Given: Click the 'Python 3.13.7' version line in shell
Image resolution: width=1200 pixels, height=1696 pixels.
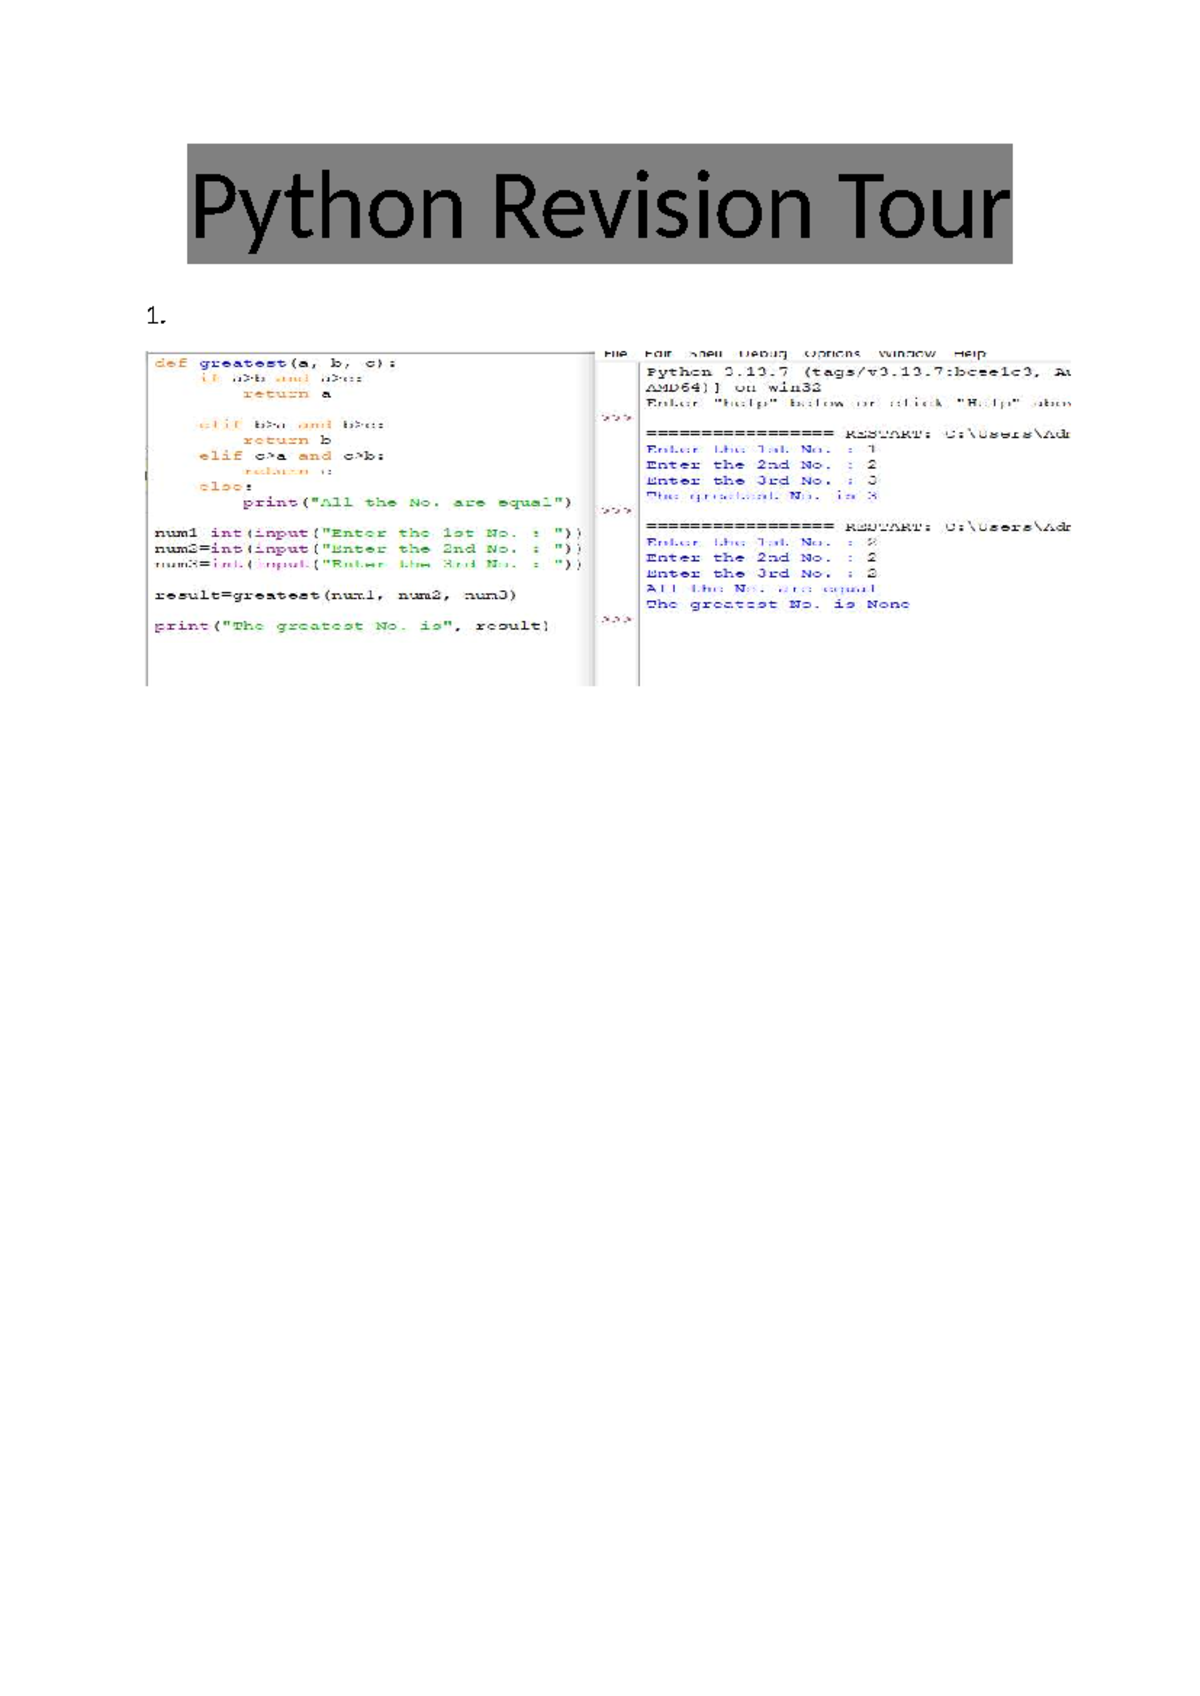Looking at the screenshot, I should pyautogui.click(x=858, y=372).
